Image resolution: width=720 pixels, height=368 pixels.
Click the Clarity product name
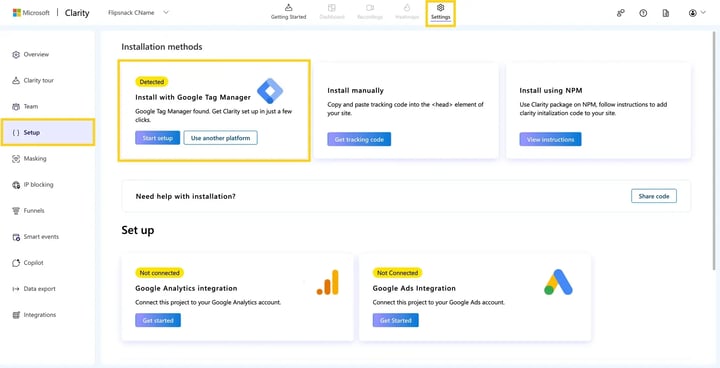click(77, 13)
